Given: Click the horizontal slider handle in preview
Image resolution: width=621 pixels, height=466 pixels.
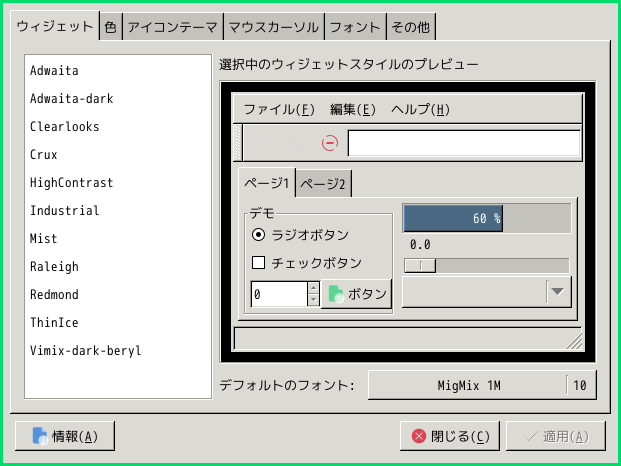Looking at the screenshot, I should coord(420,266).
